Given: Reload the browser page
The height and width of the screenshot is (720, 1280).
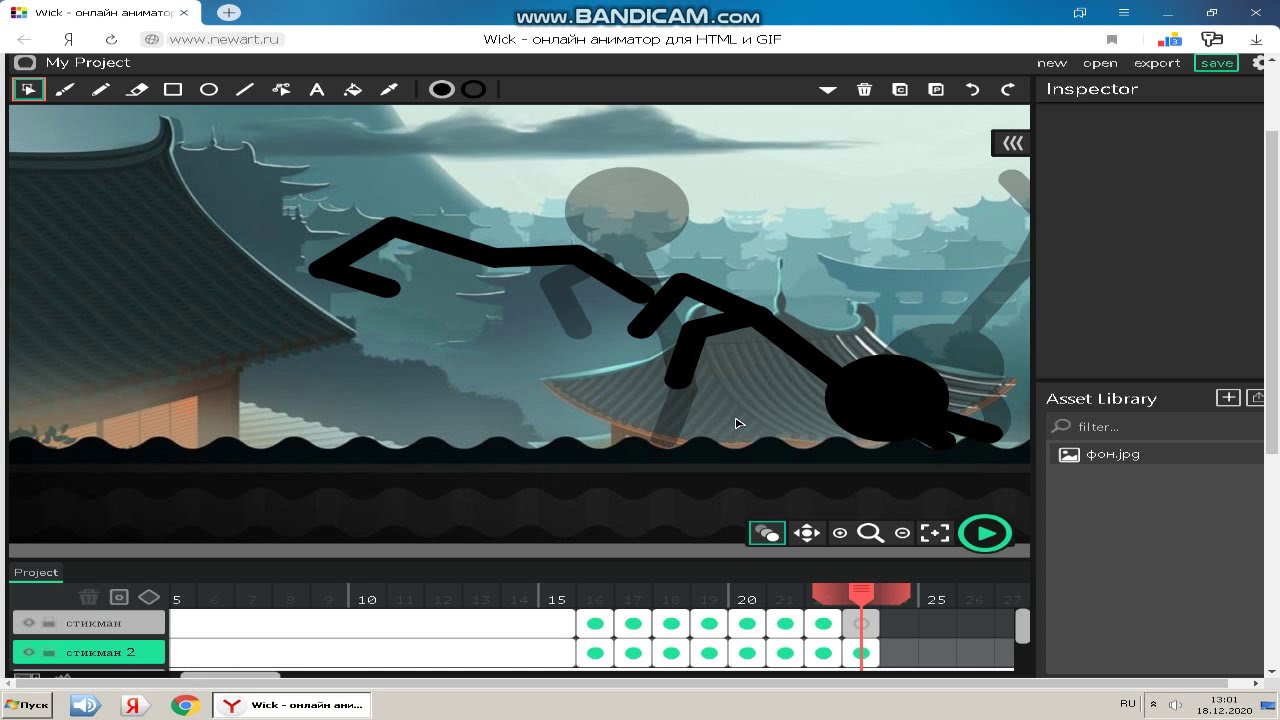Looking at the screenshot, I should pyautogui.click(x=111, y=40).
